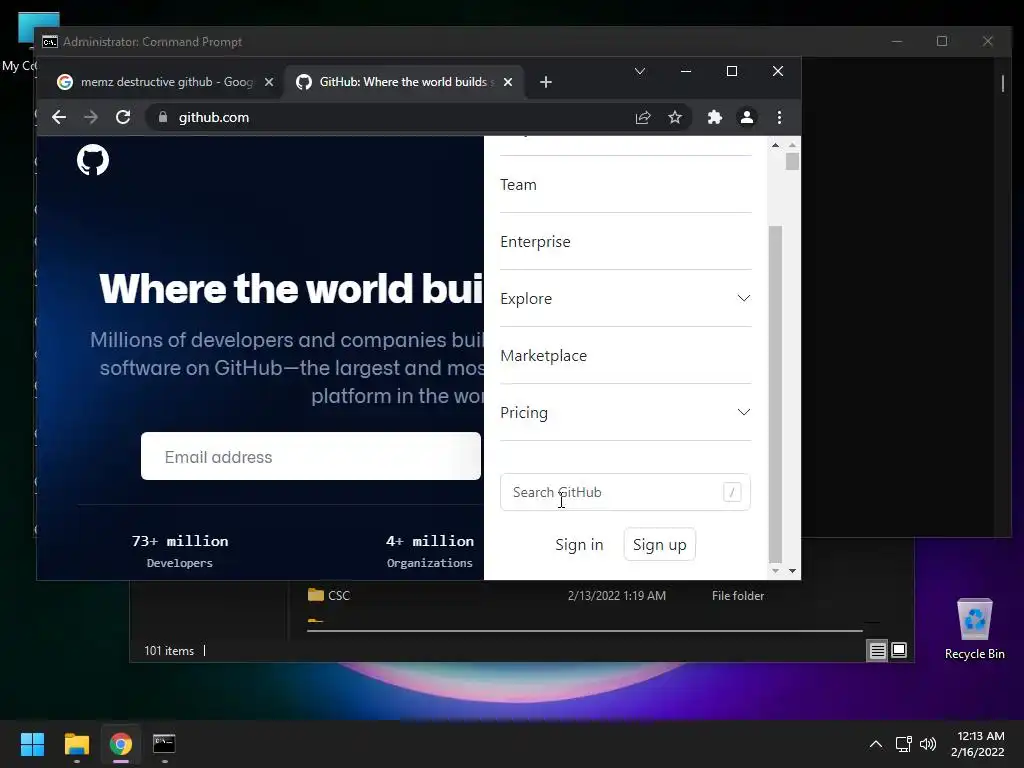
Task: Click the github.com address bar
Action: click(418, 118)
